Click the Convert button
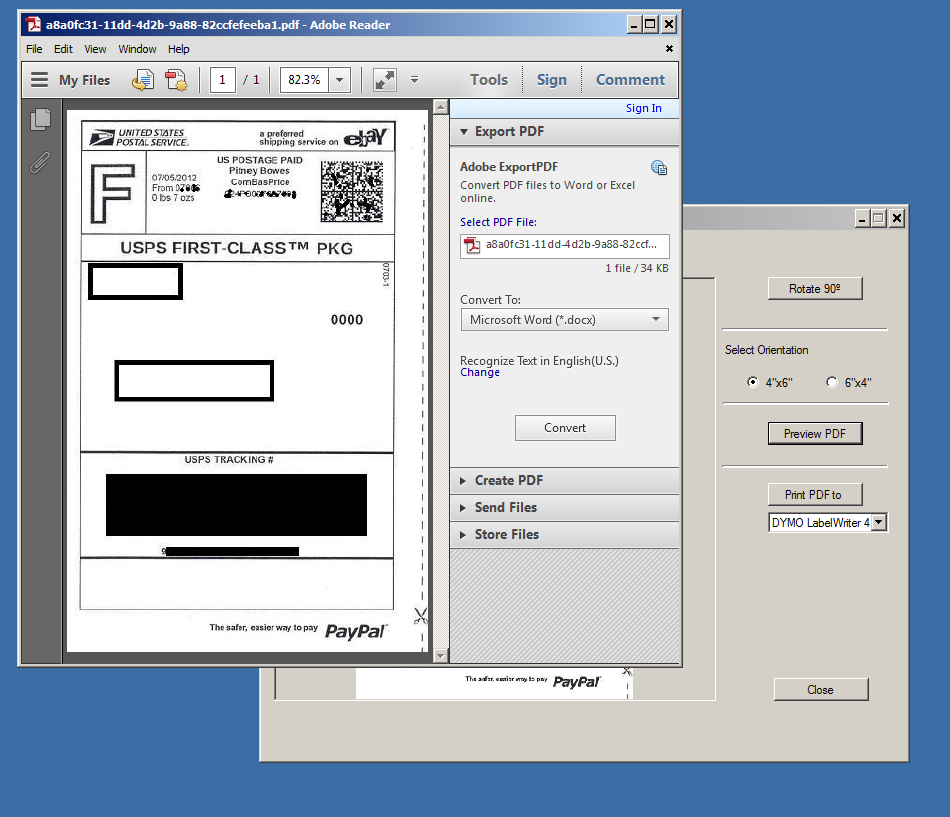This screenshot has width=950, height=817. click(x=565, y=428)
